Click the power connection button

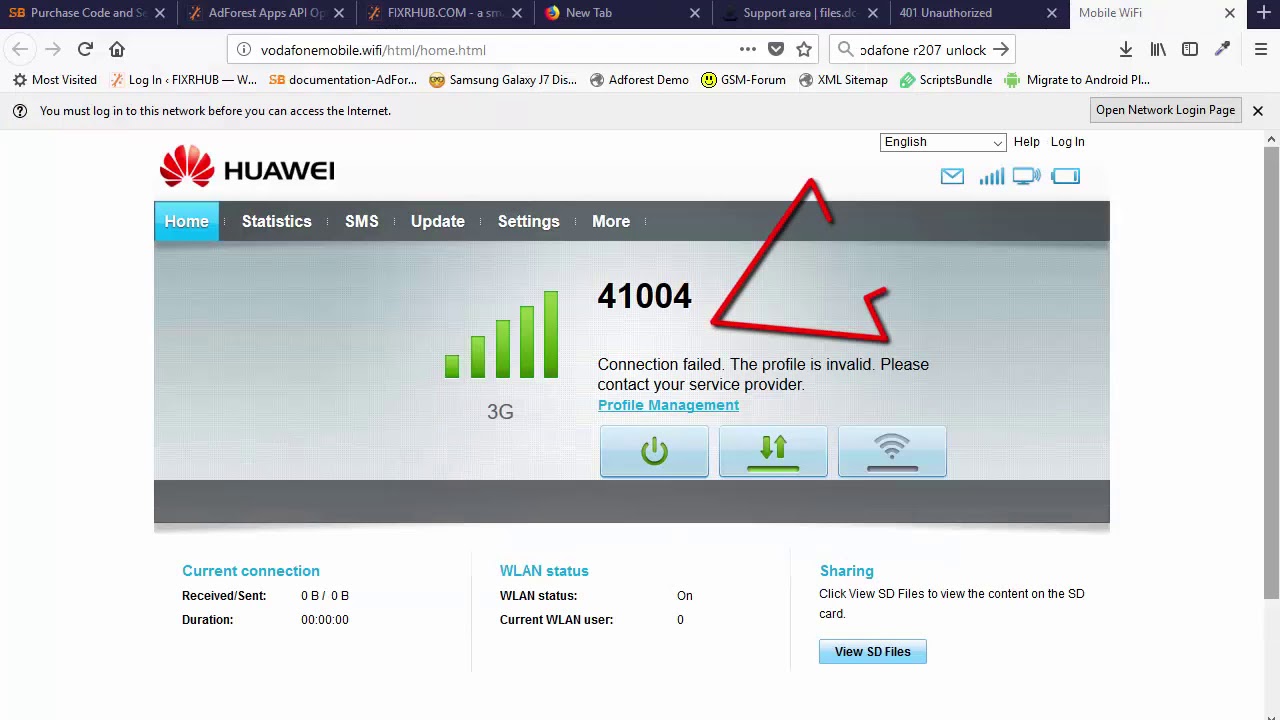tap(654, 452)
